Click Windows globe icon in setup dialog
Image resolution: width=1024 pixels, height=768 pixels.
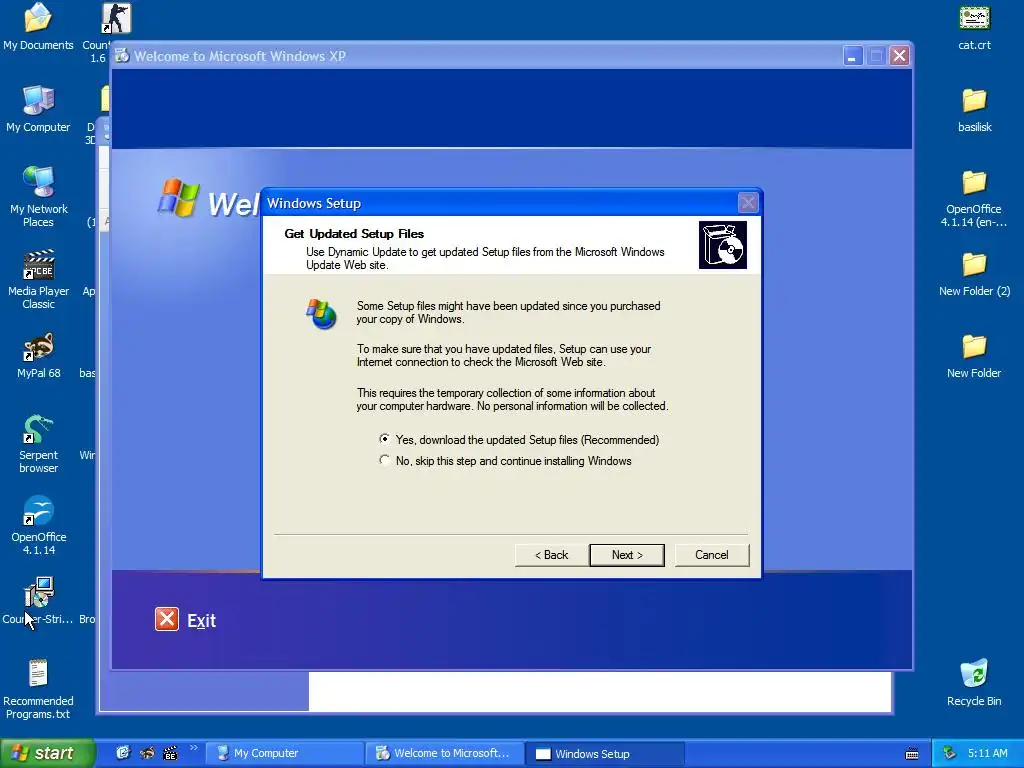coord(321,314)
